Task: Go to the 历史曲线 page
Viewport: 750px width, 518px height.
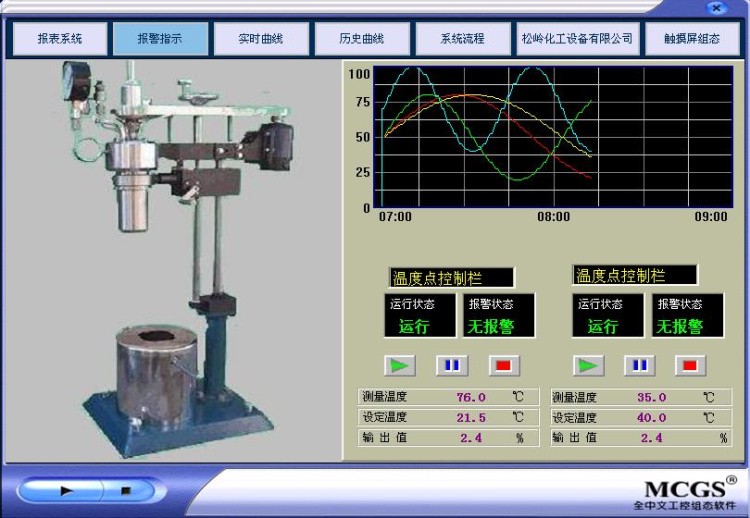Action: (x=362, y=39)
